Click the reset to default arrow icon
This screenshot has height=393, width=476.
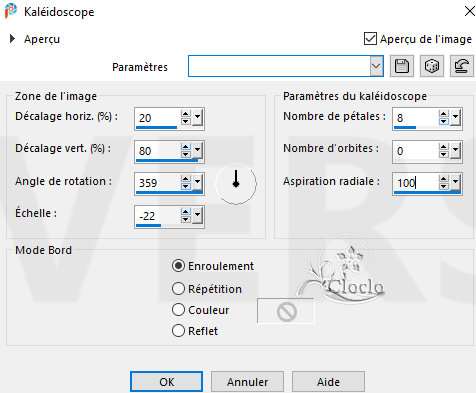click(462, 66)
